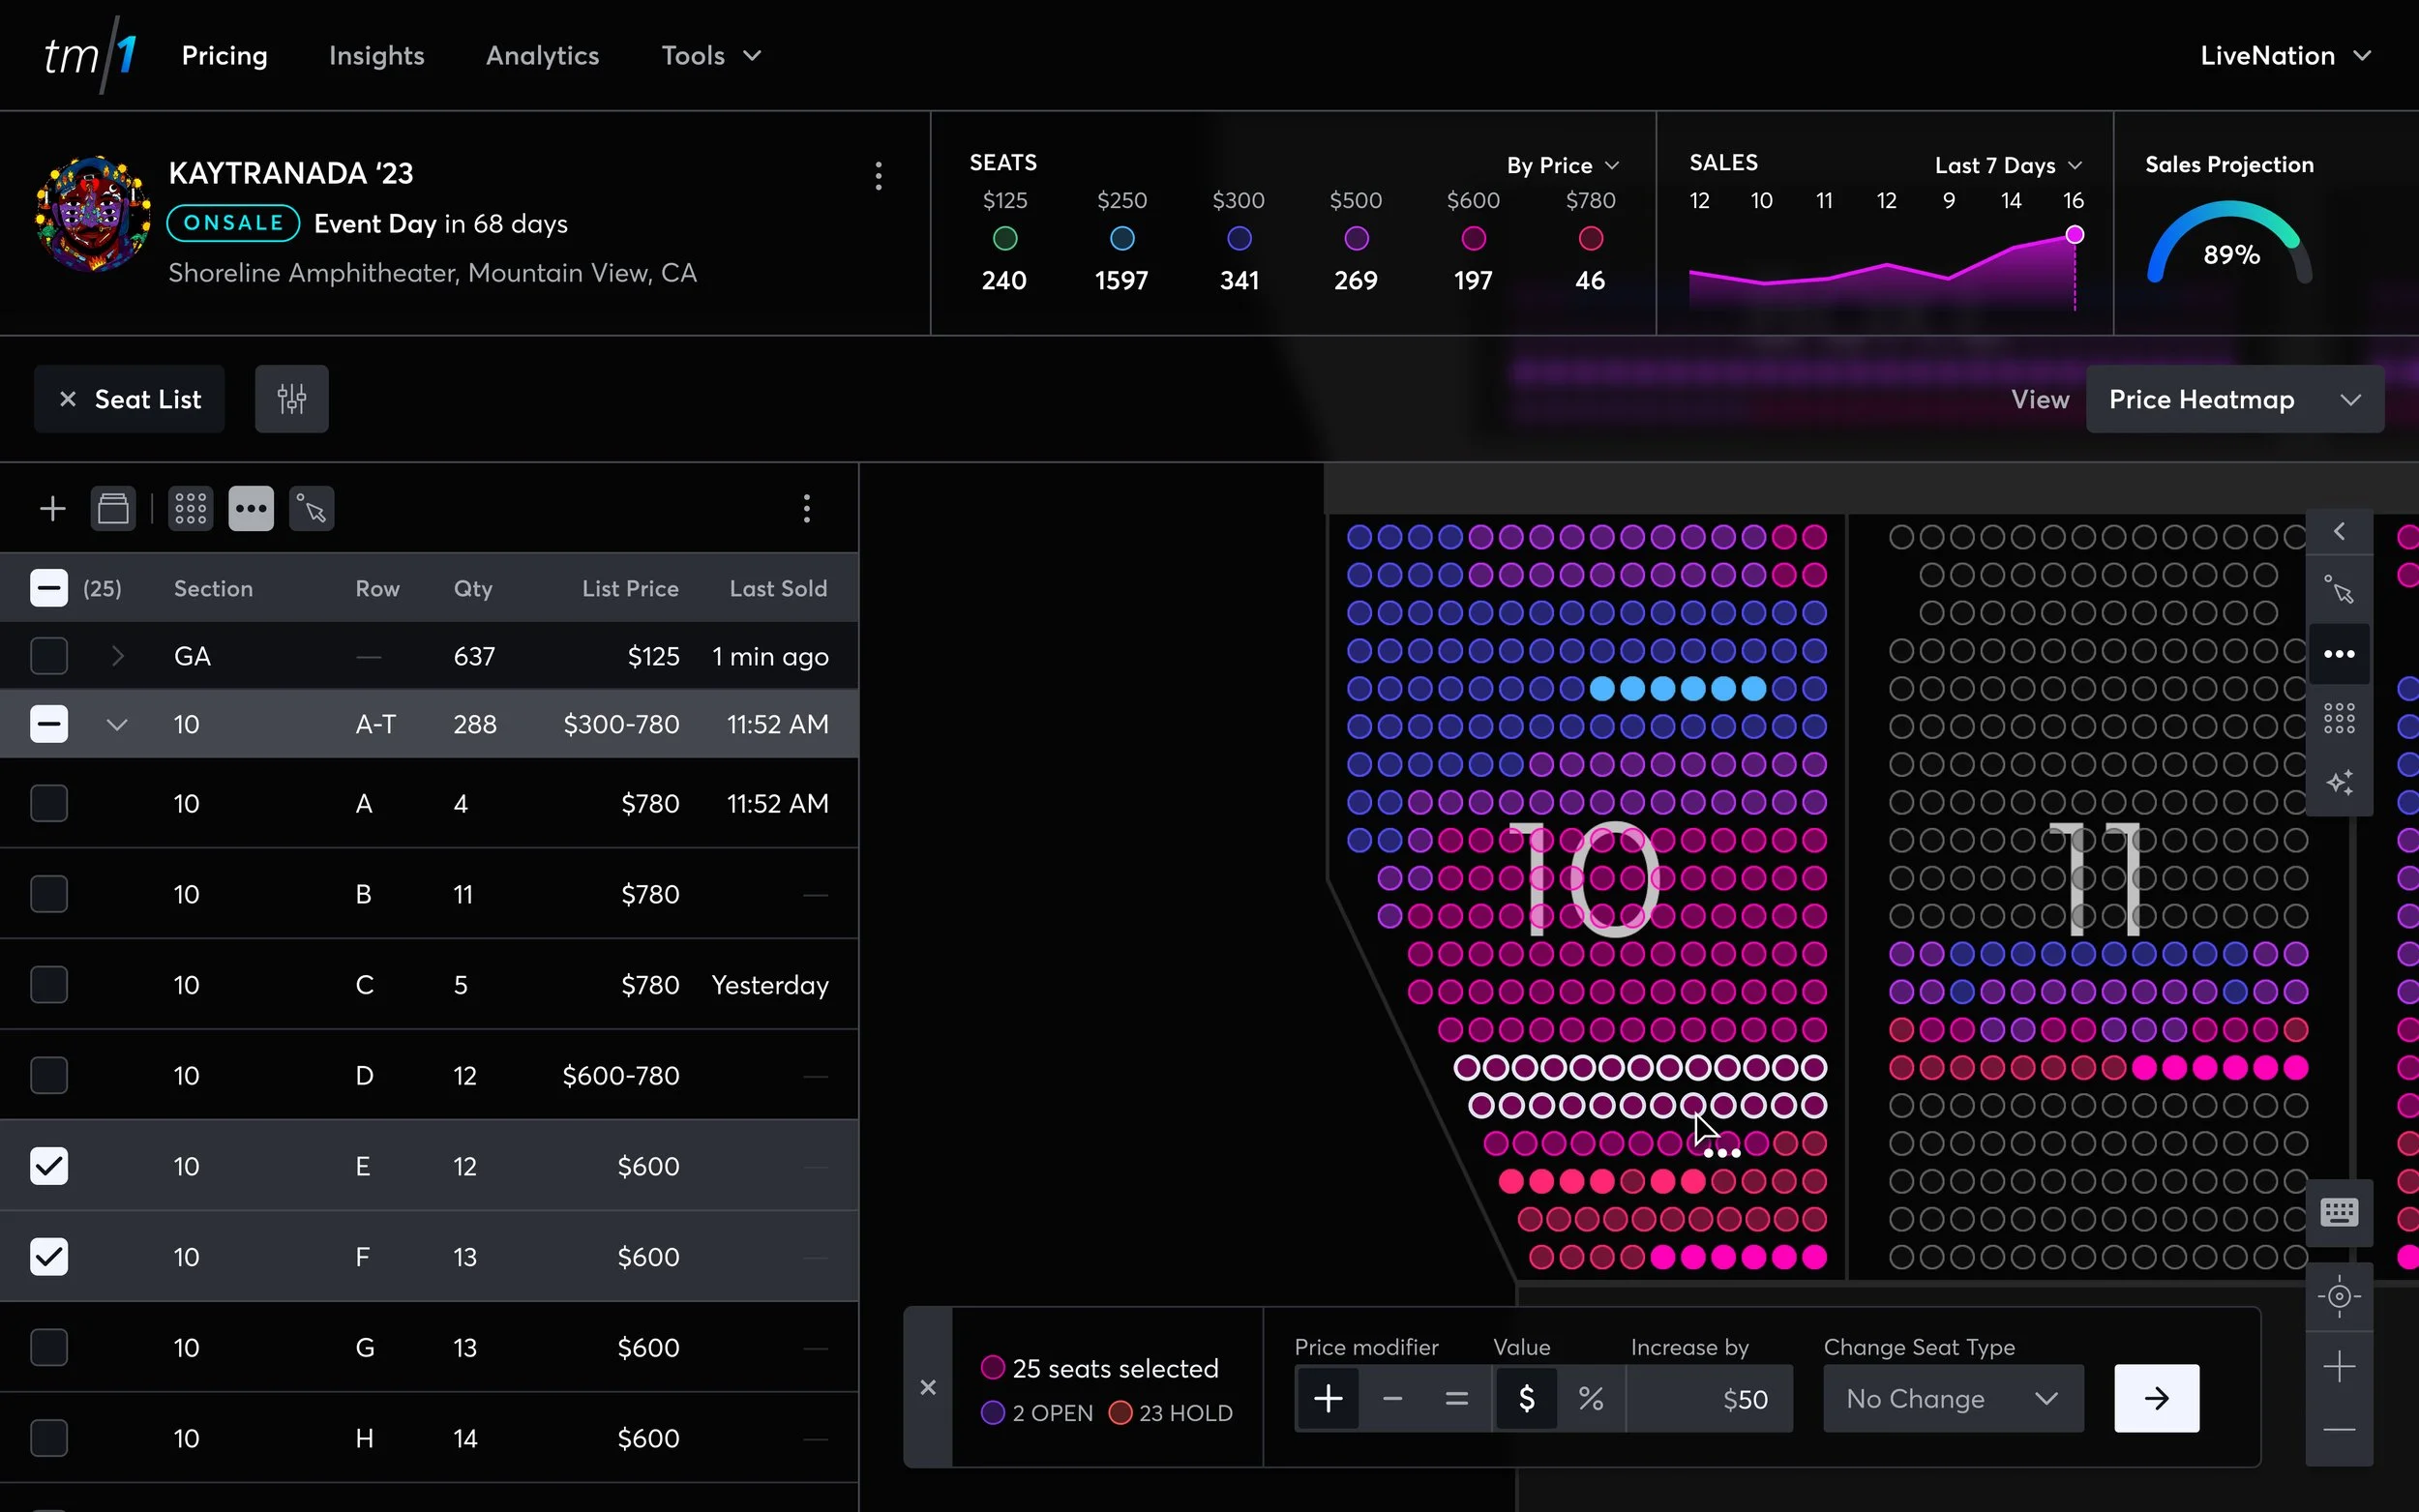Click the filter sliders icon beside Seat List
This screenshot has width=2419, height=1512.
291,399
